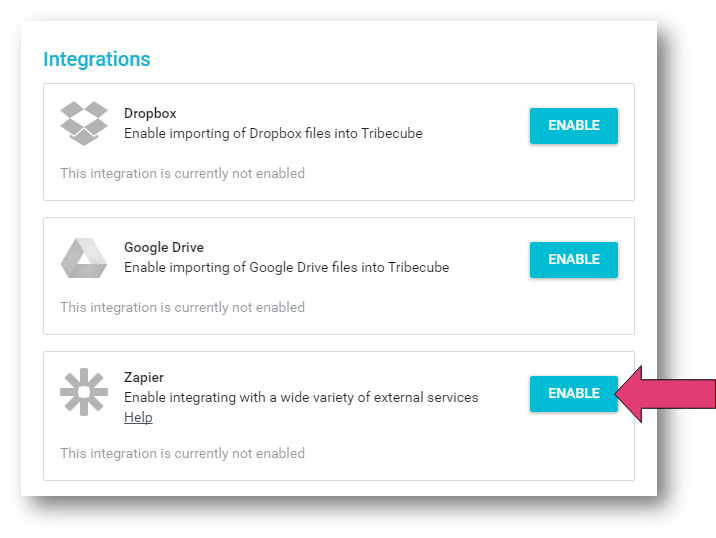Click Dropbox's 'currently not enabled' status text

point(183,174)
